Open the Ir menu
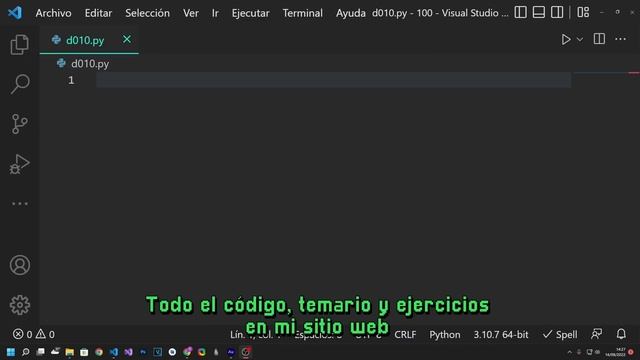This screenshot has width=640, height=360. 215,13
